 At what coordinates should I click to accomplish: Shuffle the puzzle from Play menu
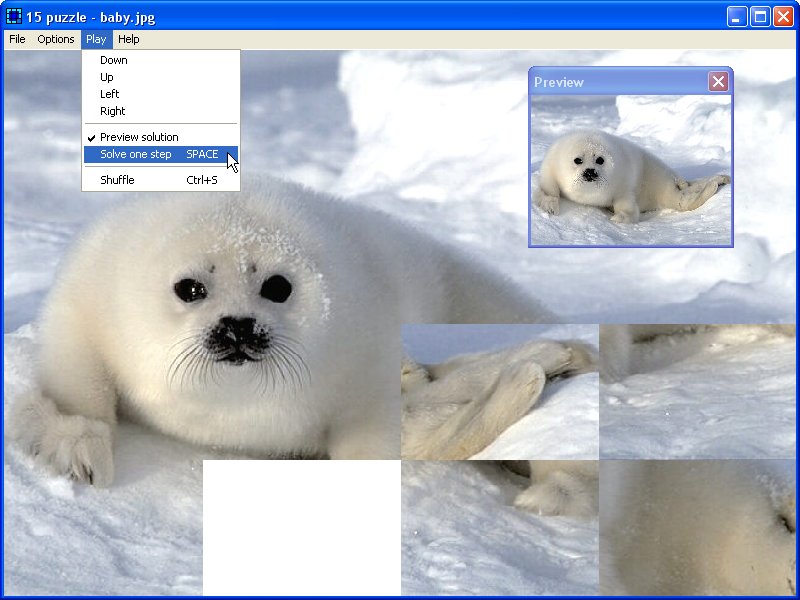tap(118, 180)
